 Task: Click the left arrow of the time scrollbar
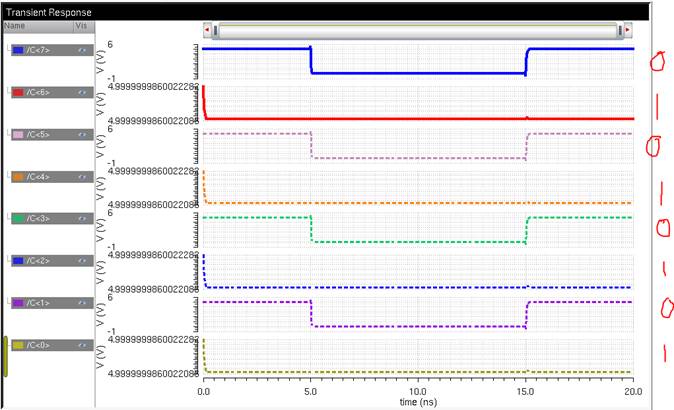[x=207, y=31]
